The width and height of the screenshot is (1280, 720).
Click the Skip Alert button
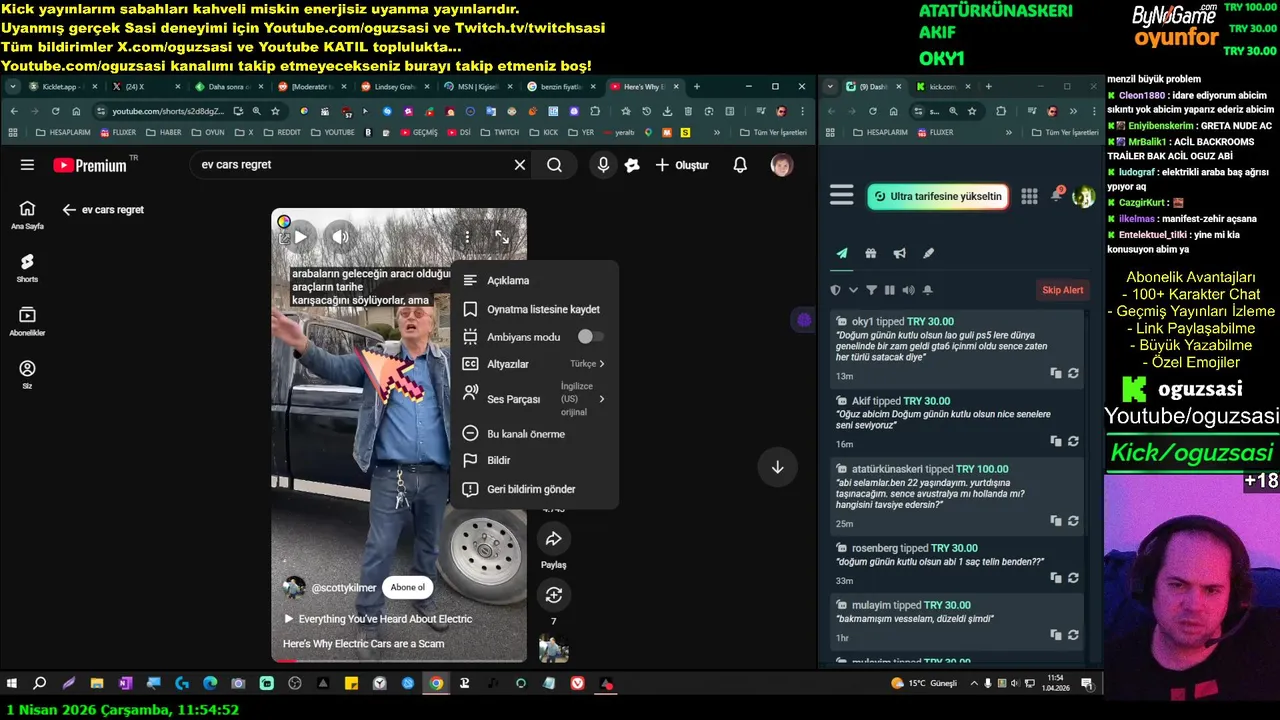(x=1063, y=290)
